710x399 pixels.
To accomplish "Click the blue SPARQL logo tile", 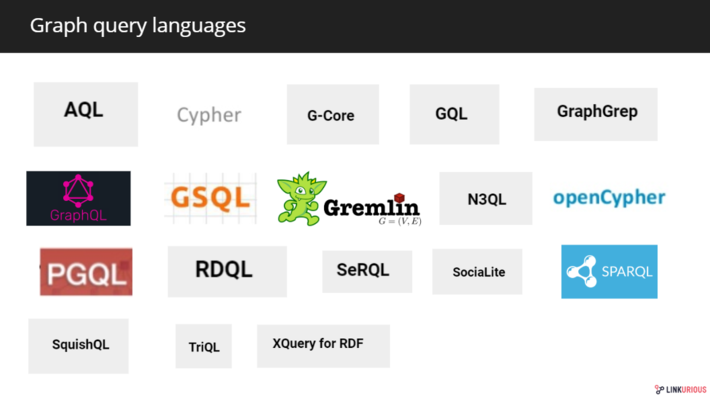I will tap(609, 272).
